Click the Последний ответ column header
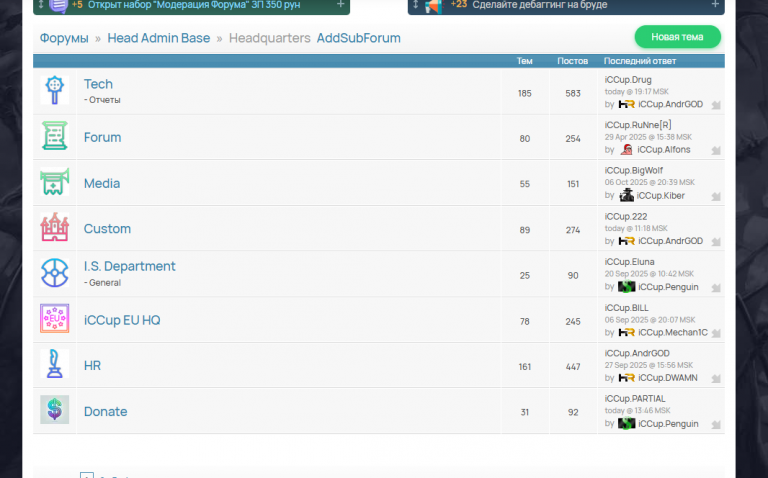The image size is (768, 478). click(x=640, y=61)
